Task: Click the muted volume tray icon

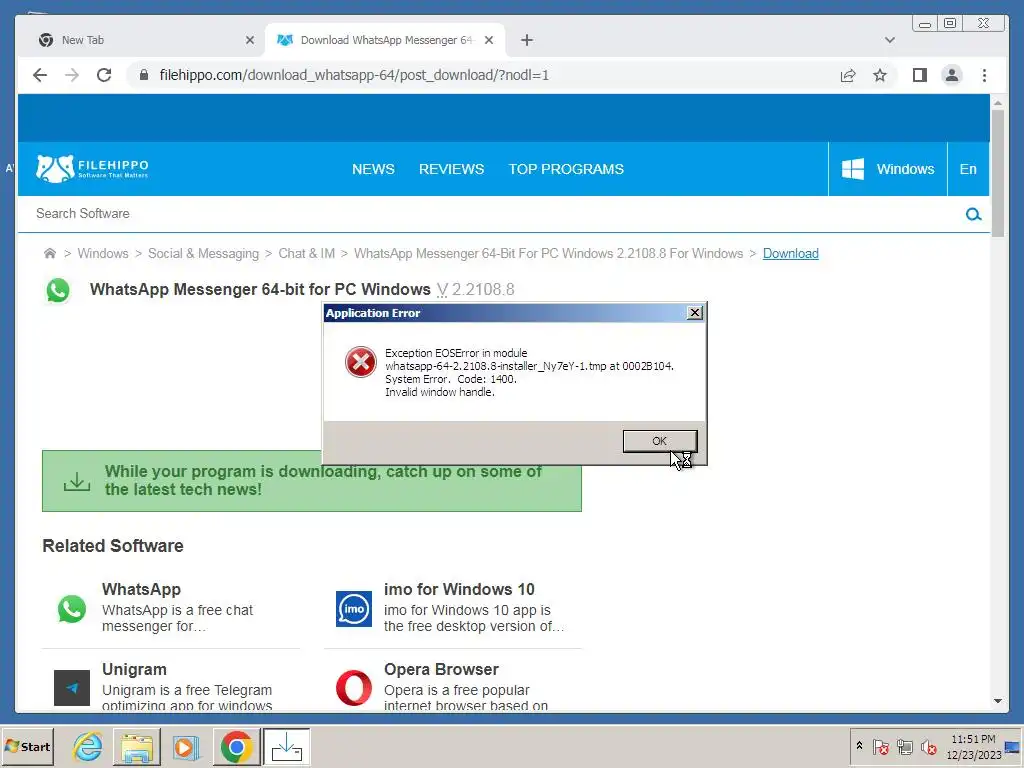Action: [929, 746]
